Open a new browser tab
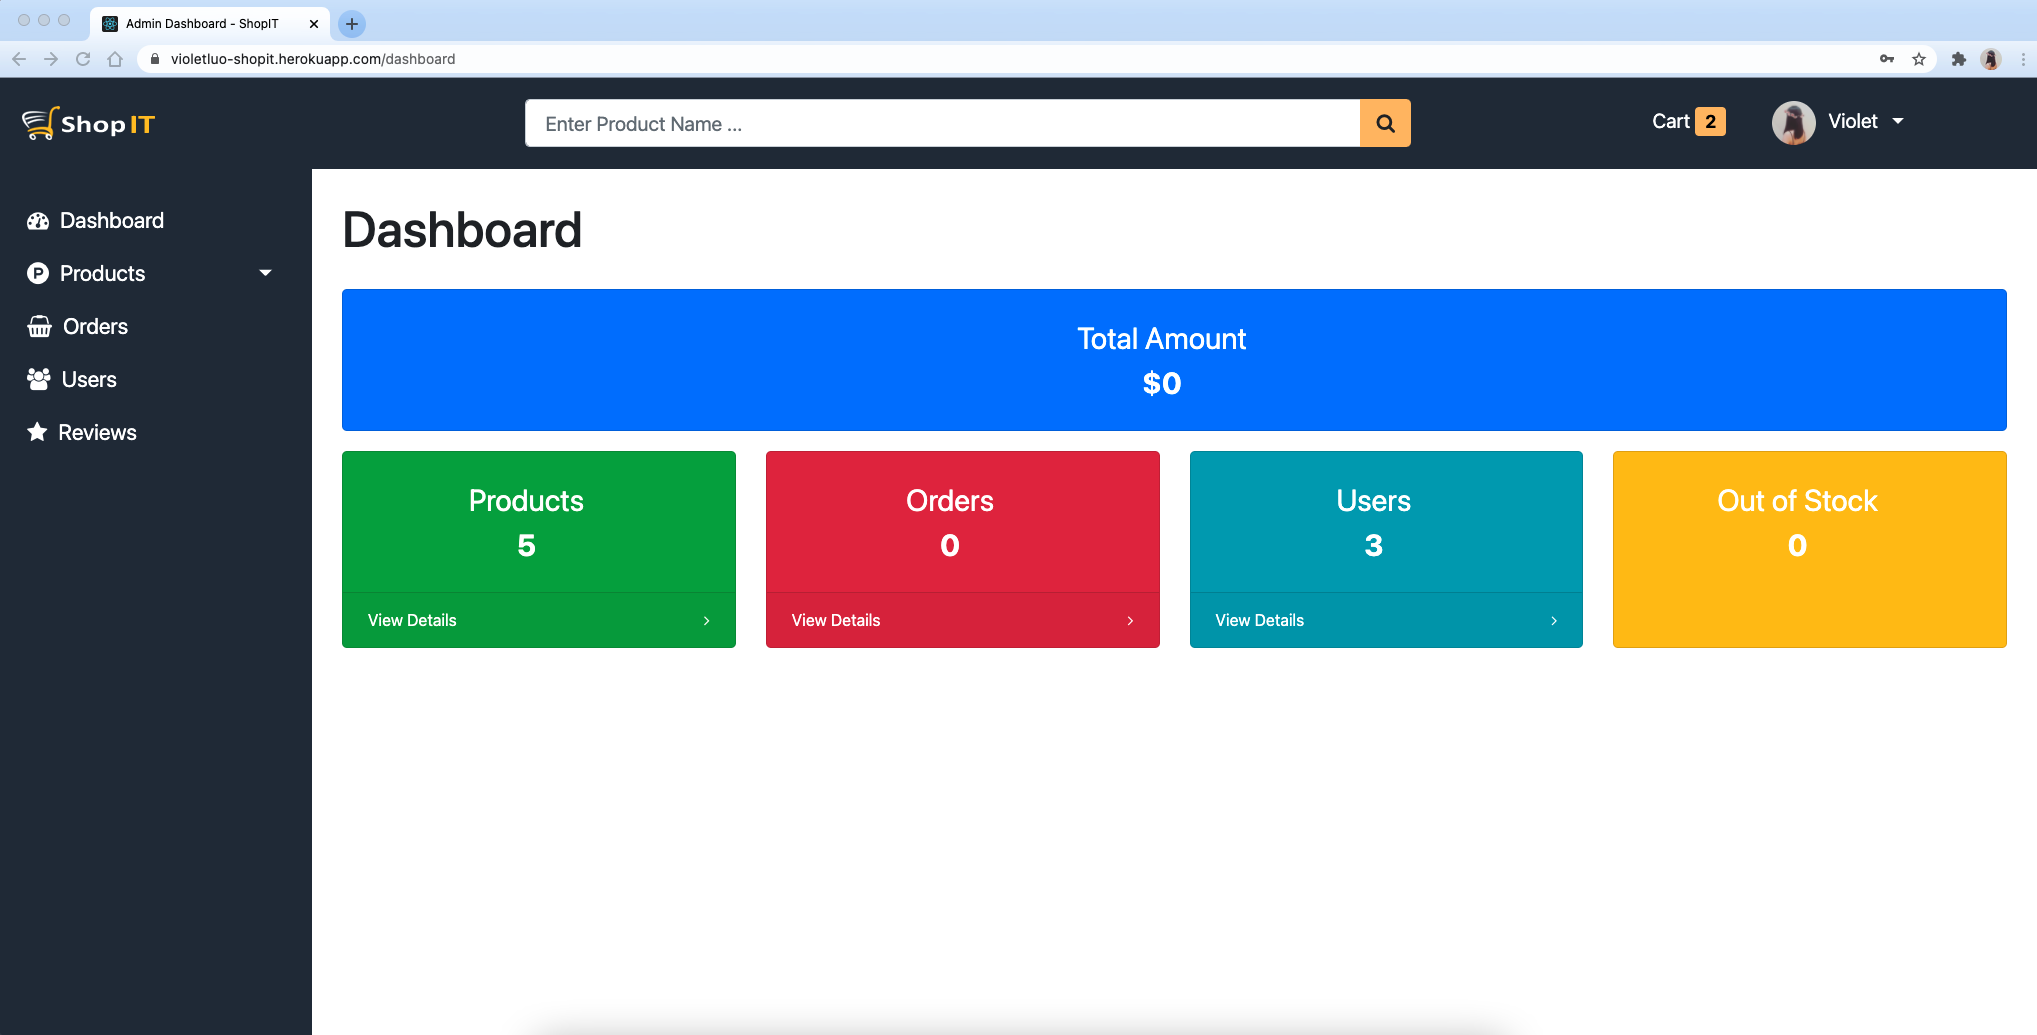The image size is (2037, 1035). [x=352, y=23]
